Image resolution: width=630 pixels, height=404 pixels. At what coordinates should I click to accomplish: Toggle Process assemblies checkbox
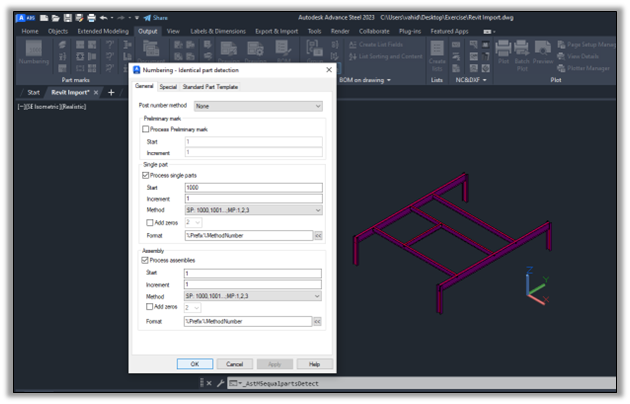click(145, 260)
